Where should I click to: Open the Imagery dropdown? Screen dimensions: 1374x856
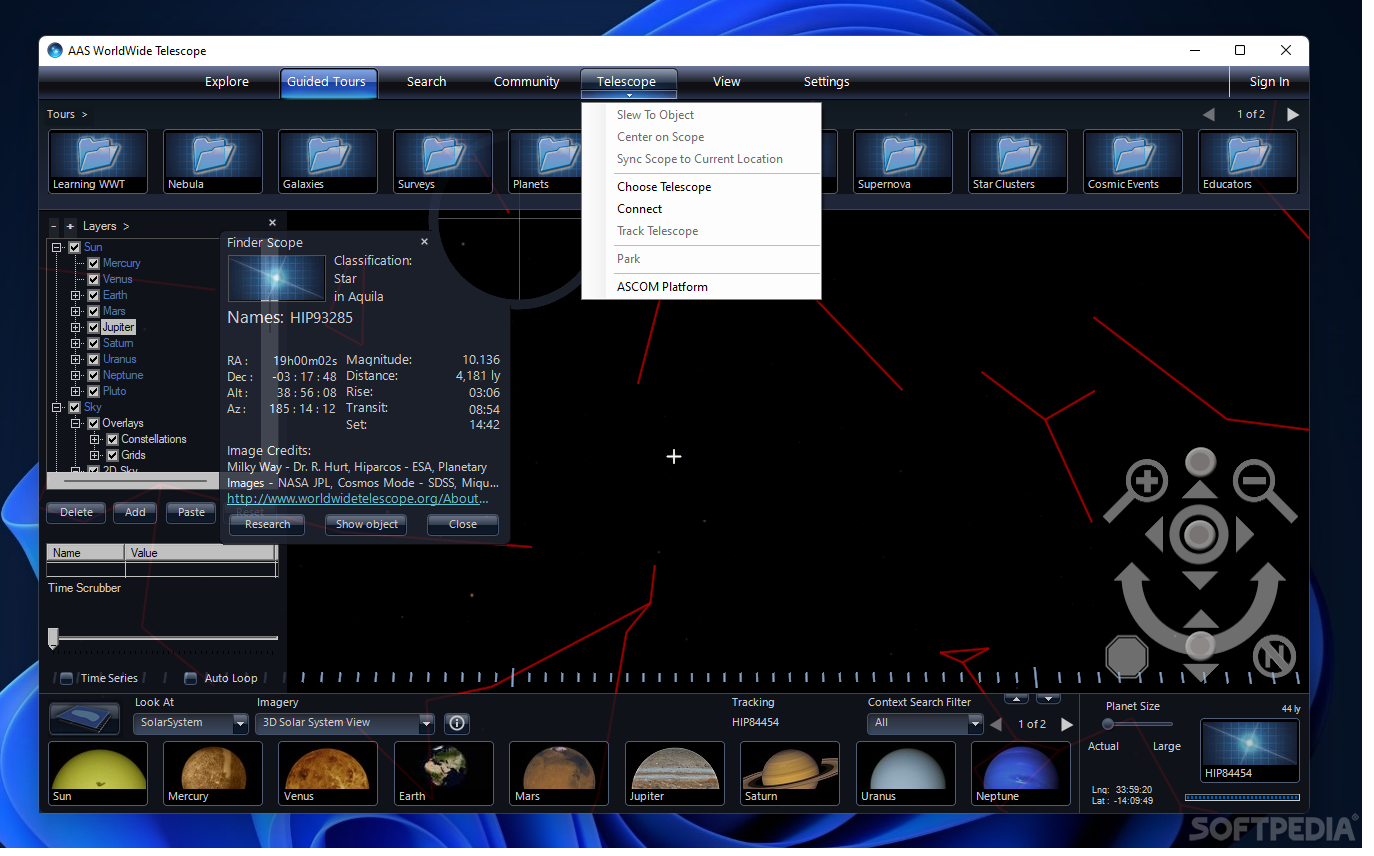tap(346, 723)
